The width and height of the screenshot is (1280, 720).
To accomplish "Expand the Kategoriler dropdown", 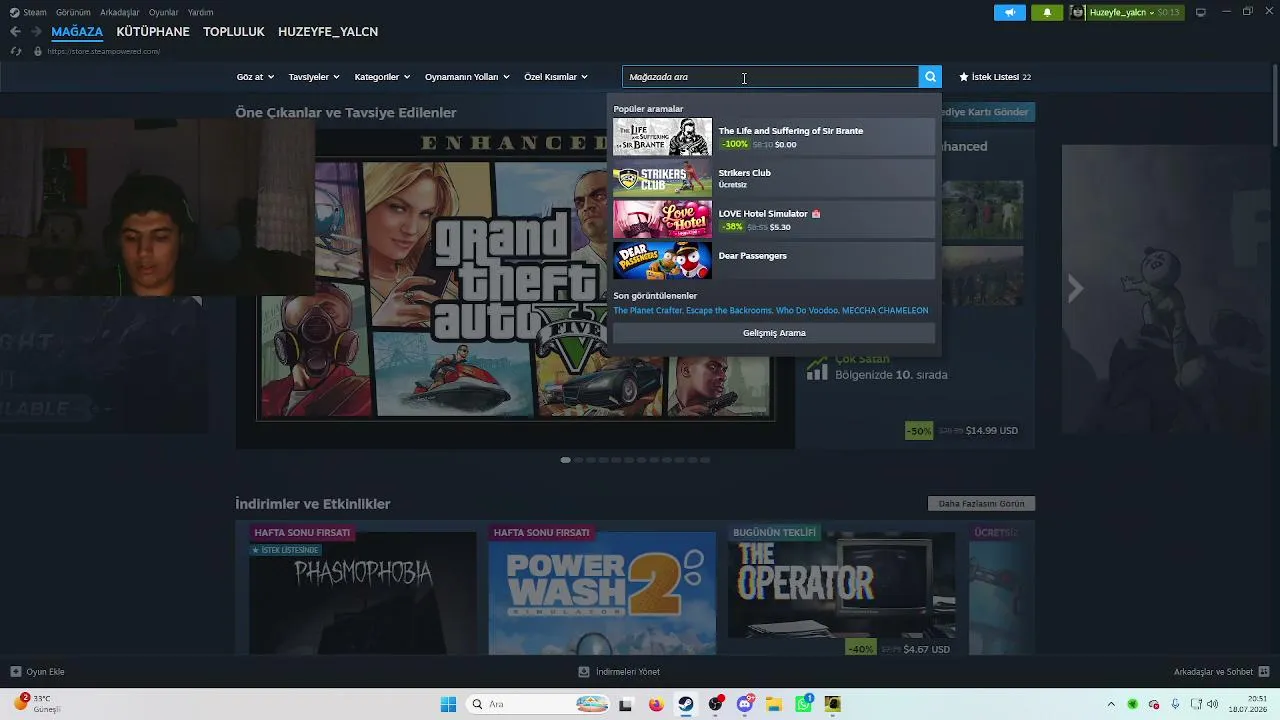I will tap(382, 77).
